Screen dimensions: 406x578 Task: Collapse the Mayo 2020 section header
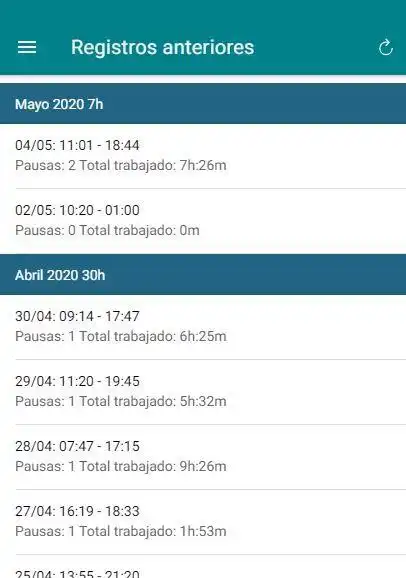(x=203, y=104)
